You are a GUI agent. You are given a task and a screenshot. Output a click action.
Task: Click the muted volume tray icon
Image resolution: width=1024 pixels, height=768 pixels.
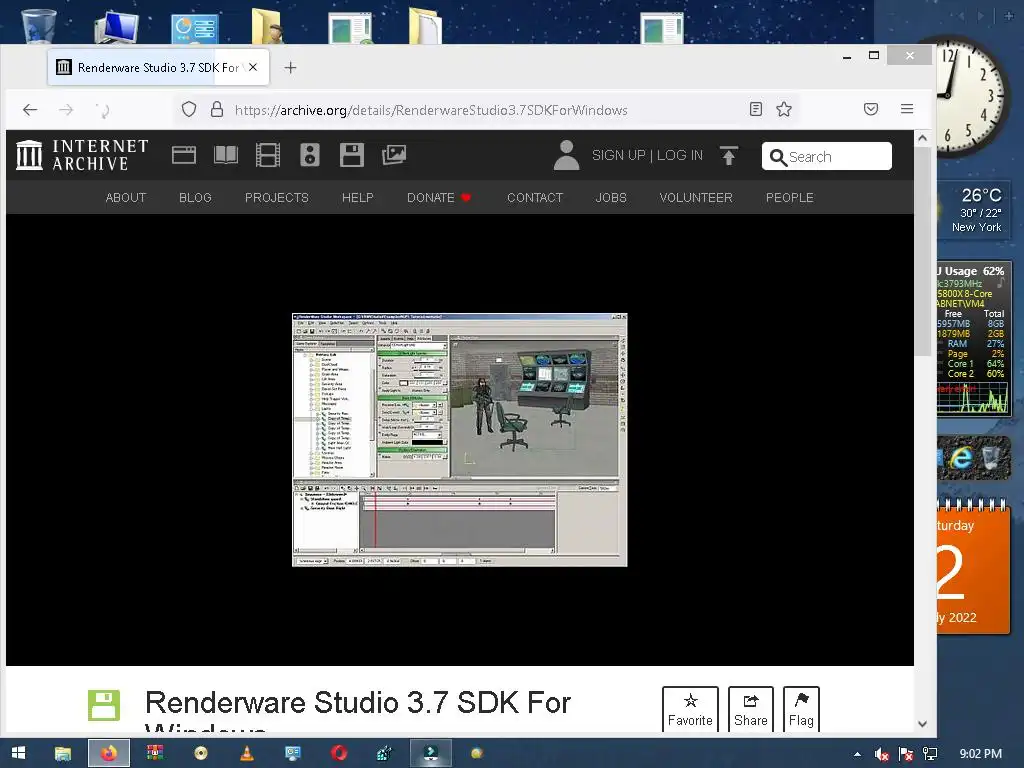click(x=882, y=754)
